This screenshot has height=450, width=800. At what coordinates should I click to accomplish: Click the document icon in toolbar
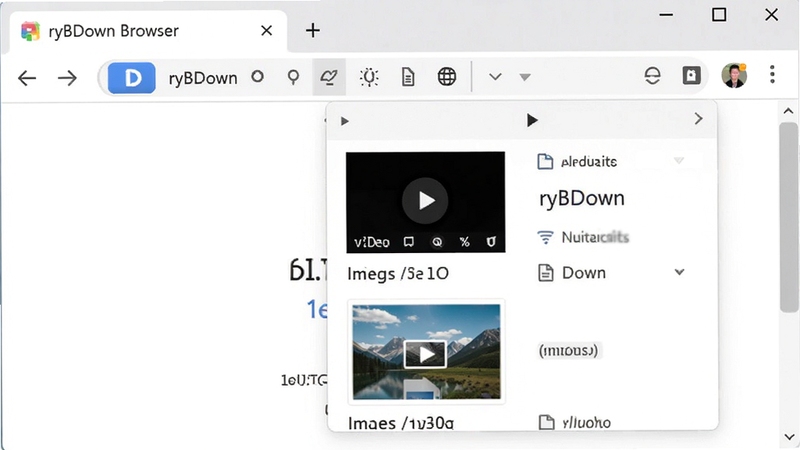[408, 78]
